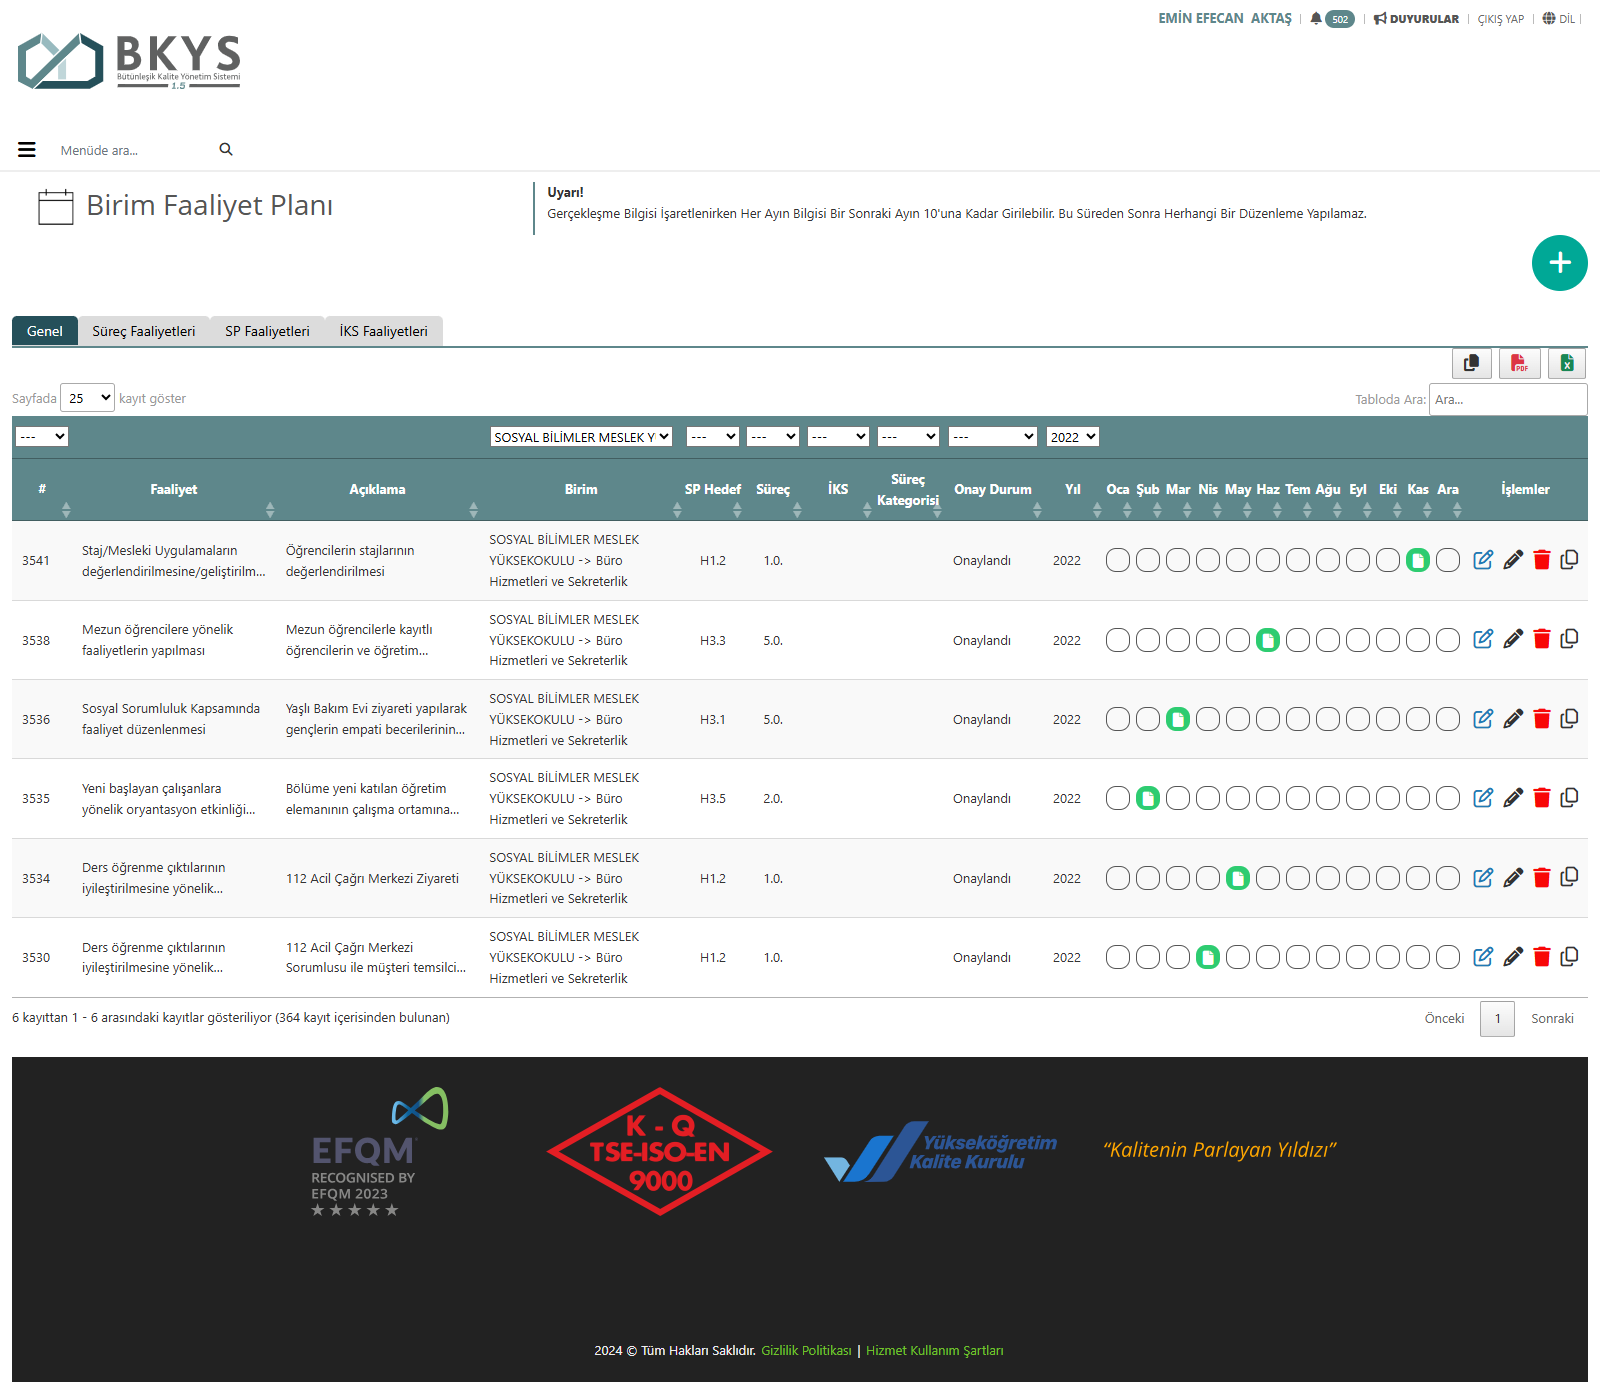Screen dimensions: 1600x1382
Task: Toggle the Oca circle for activity 3541
Action: [1117, 560]
